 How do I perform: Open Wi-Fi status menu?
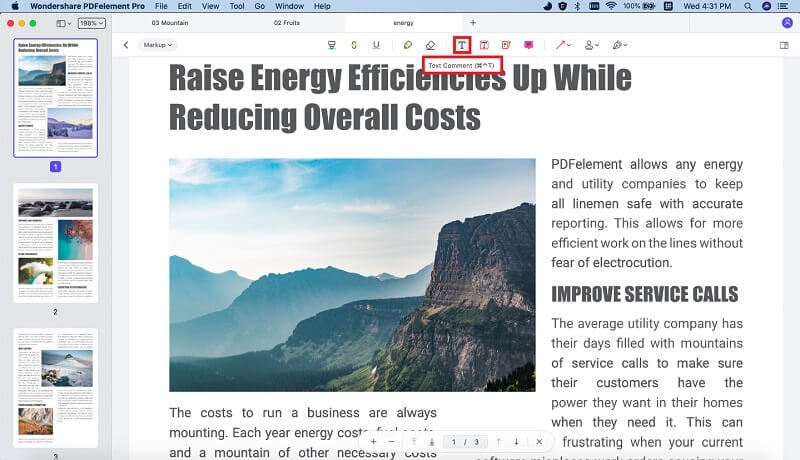[x=611, y=6]
